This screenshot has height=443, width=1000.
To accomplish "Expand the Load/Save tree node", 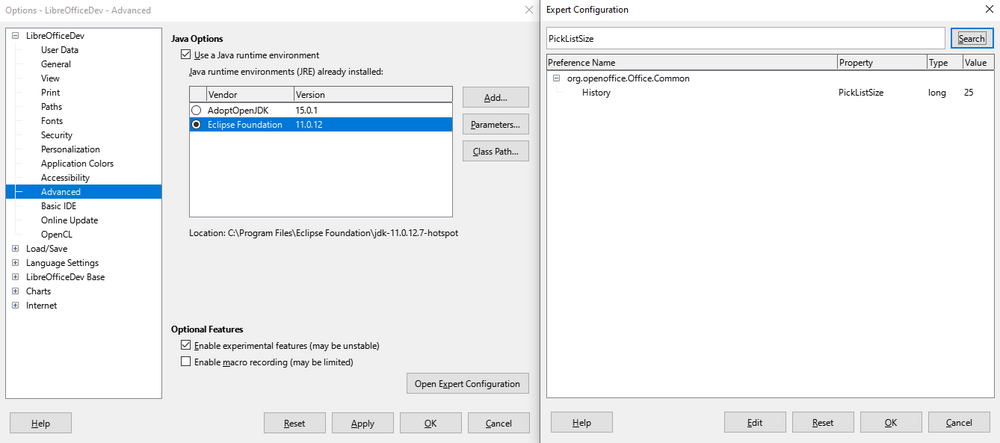I will pyautogui.click(x=15, y=249).
